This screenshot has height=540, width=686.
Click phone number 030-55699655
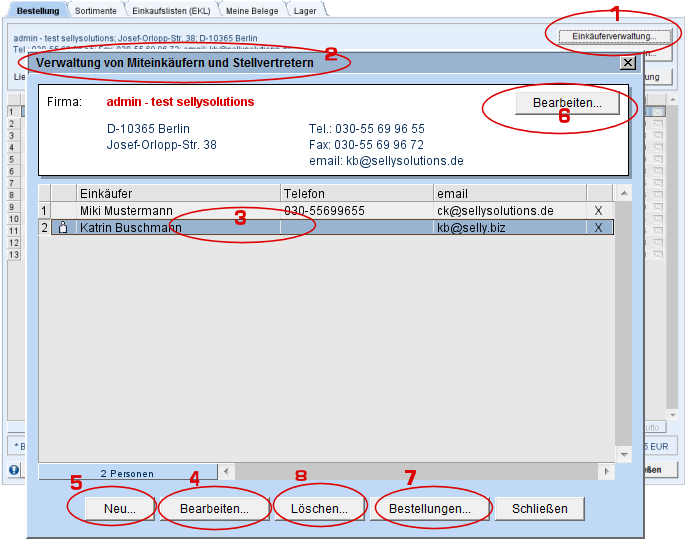(324, 211)
